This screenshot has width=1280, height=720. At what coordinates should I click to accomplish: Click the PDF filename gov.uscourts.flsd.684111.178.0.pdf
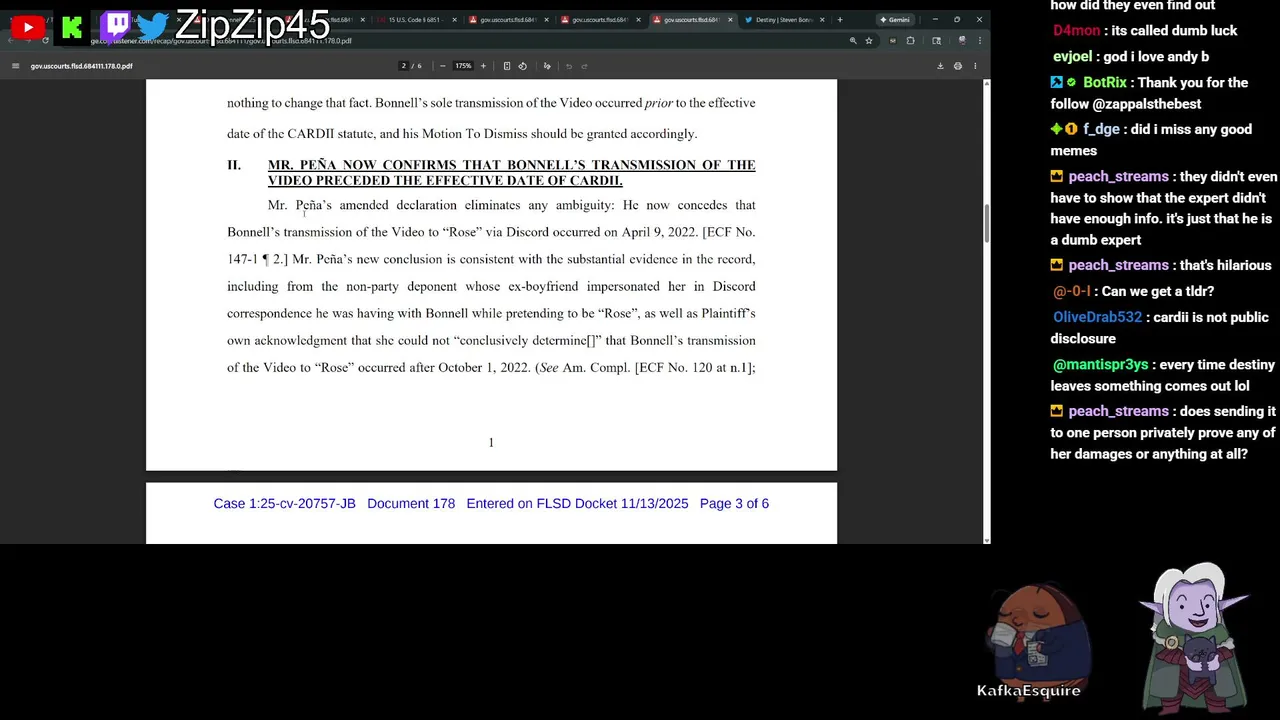81,66
